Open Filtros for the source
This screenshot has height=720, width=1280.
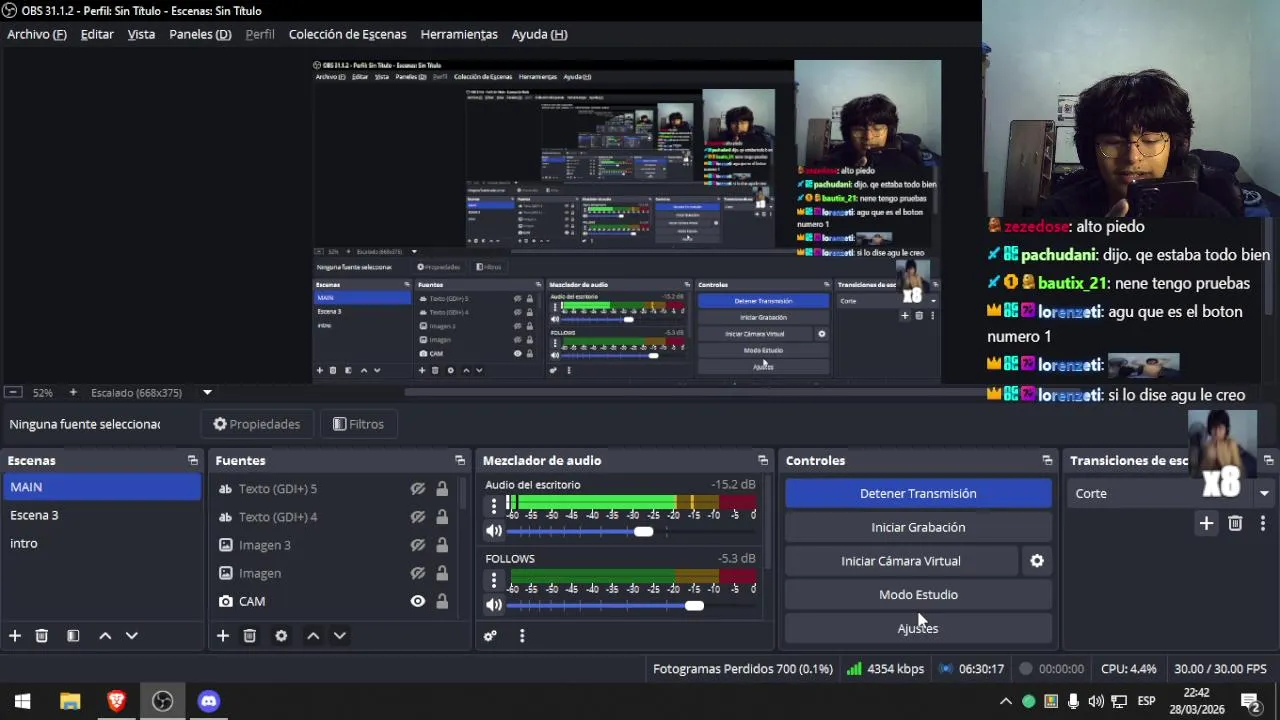[x=358, y=424]
